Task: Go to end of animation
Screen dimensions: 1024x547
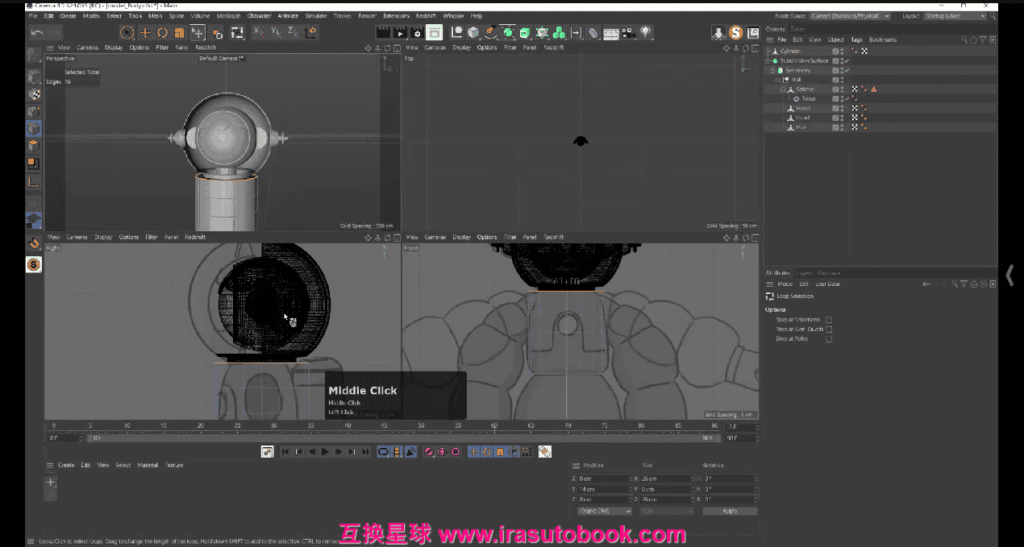Action: pos(365,452)
